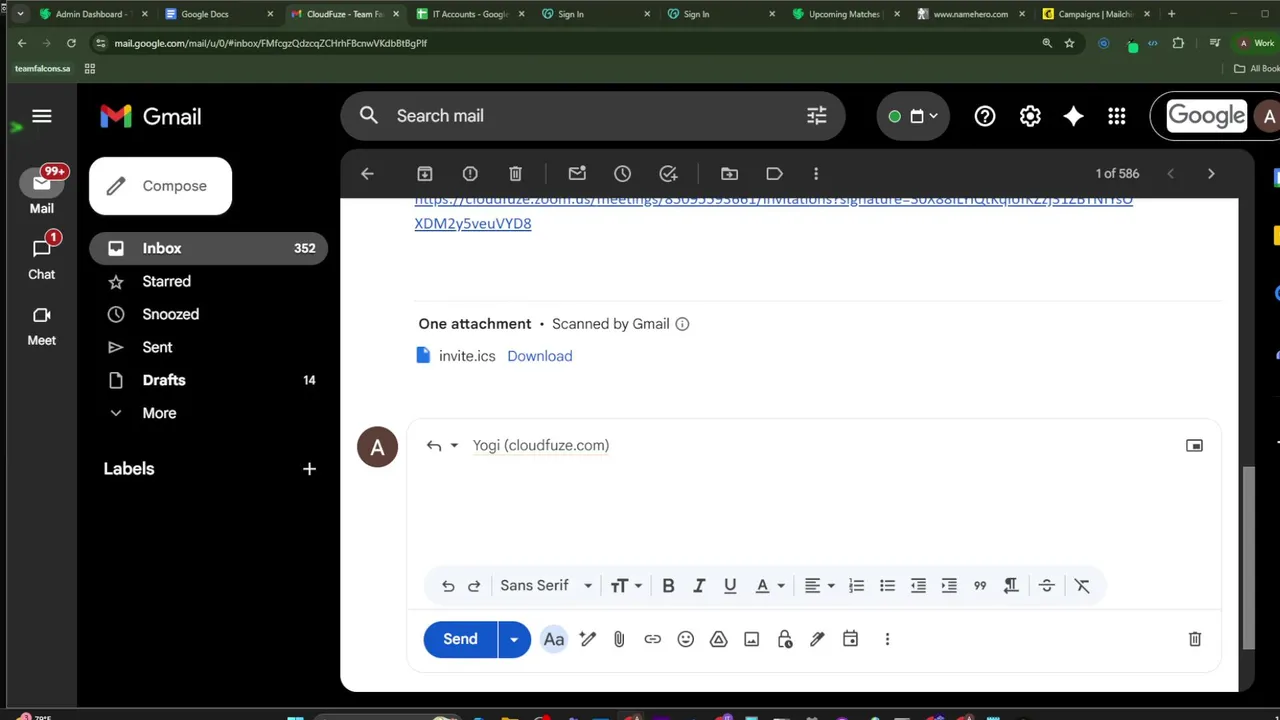Open the active status dropdown

913,116
